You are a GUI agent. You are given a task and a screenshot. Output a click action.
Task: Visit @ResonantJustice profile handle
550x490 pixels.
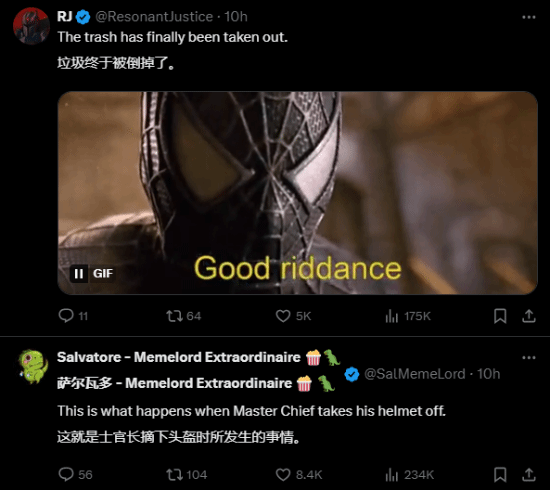pyautogui.click(x=154, y=16)
